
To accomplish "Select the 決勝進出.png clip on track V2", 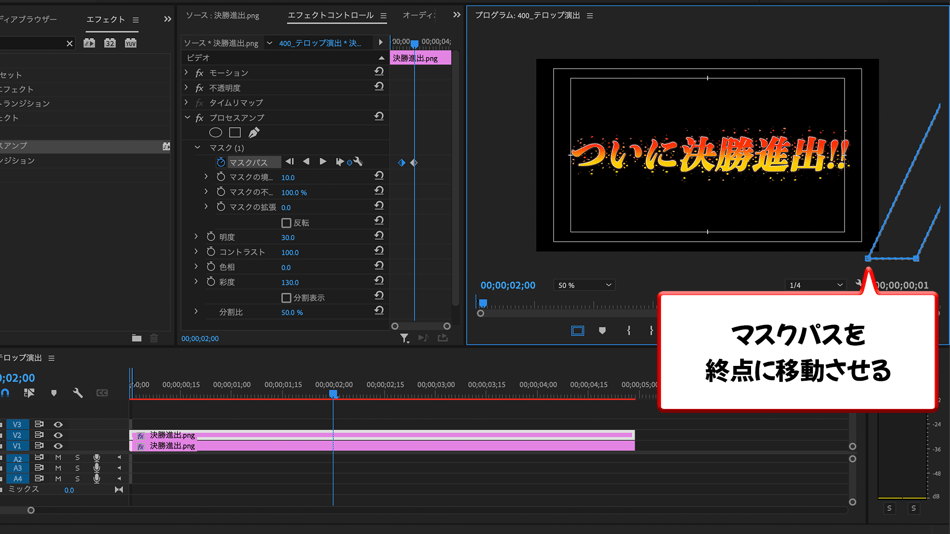I will (382, 436).
